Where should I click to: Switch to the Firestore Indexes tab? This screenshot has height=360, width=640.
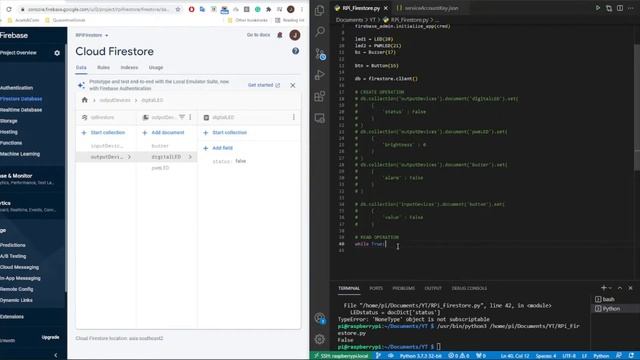(x=129, y=67)
